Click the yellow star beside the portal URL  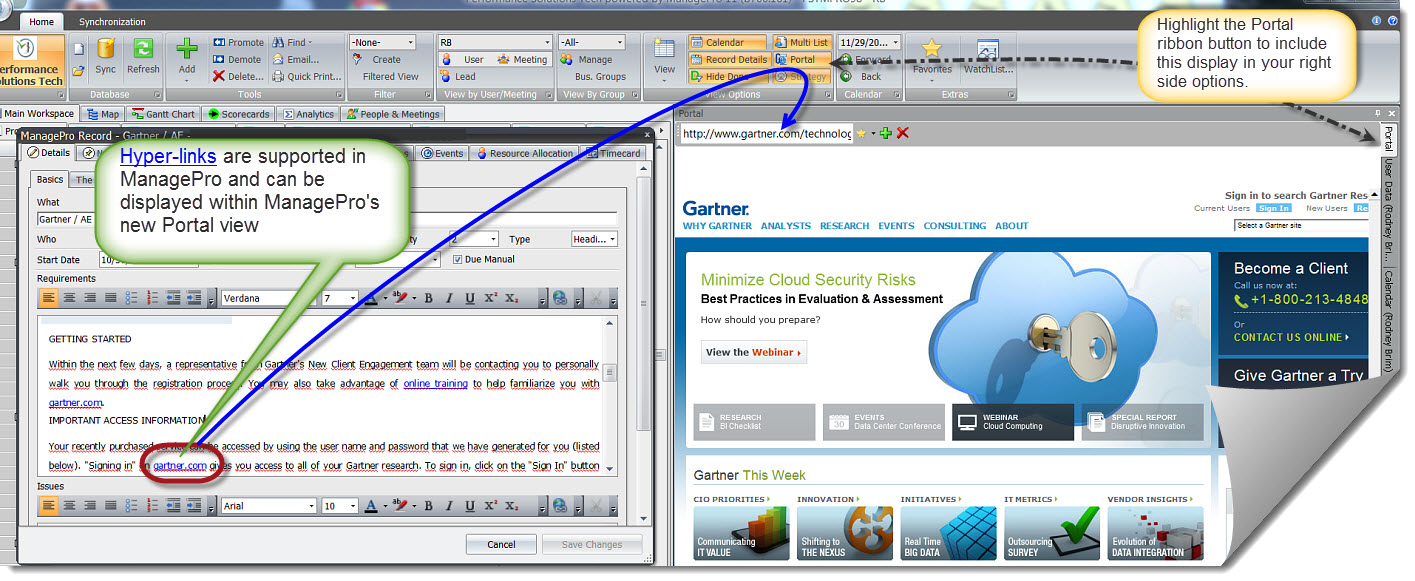click(x=861, y=133)
